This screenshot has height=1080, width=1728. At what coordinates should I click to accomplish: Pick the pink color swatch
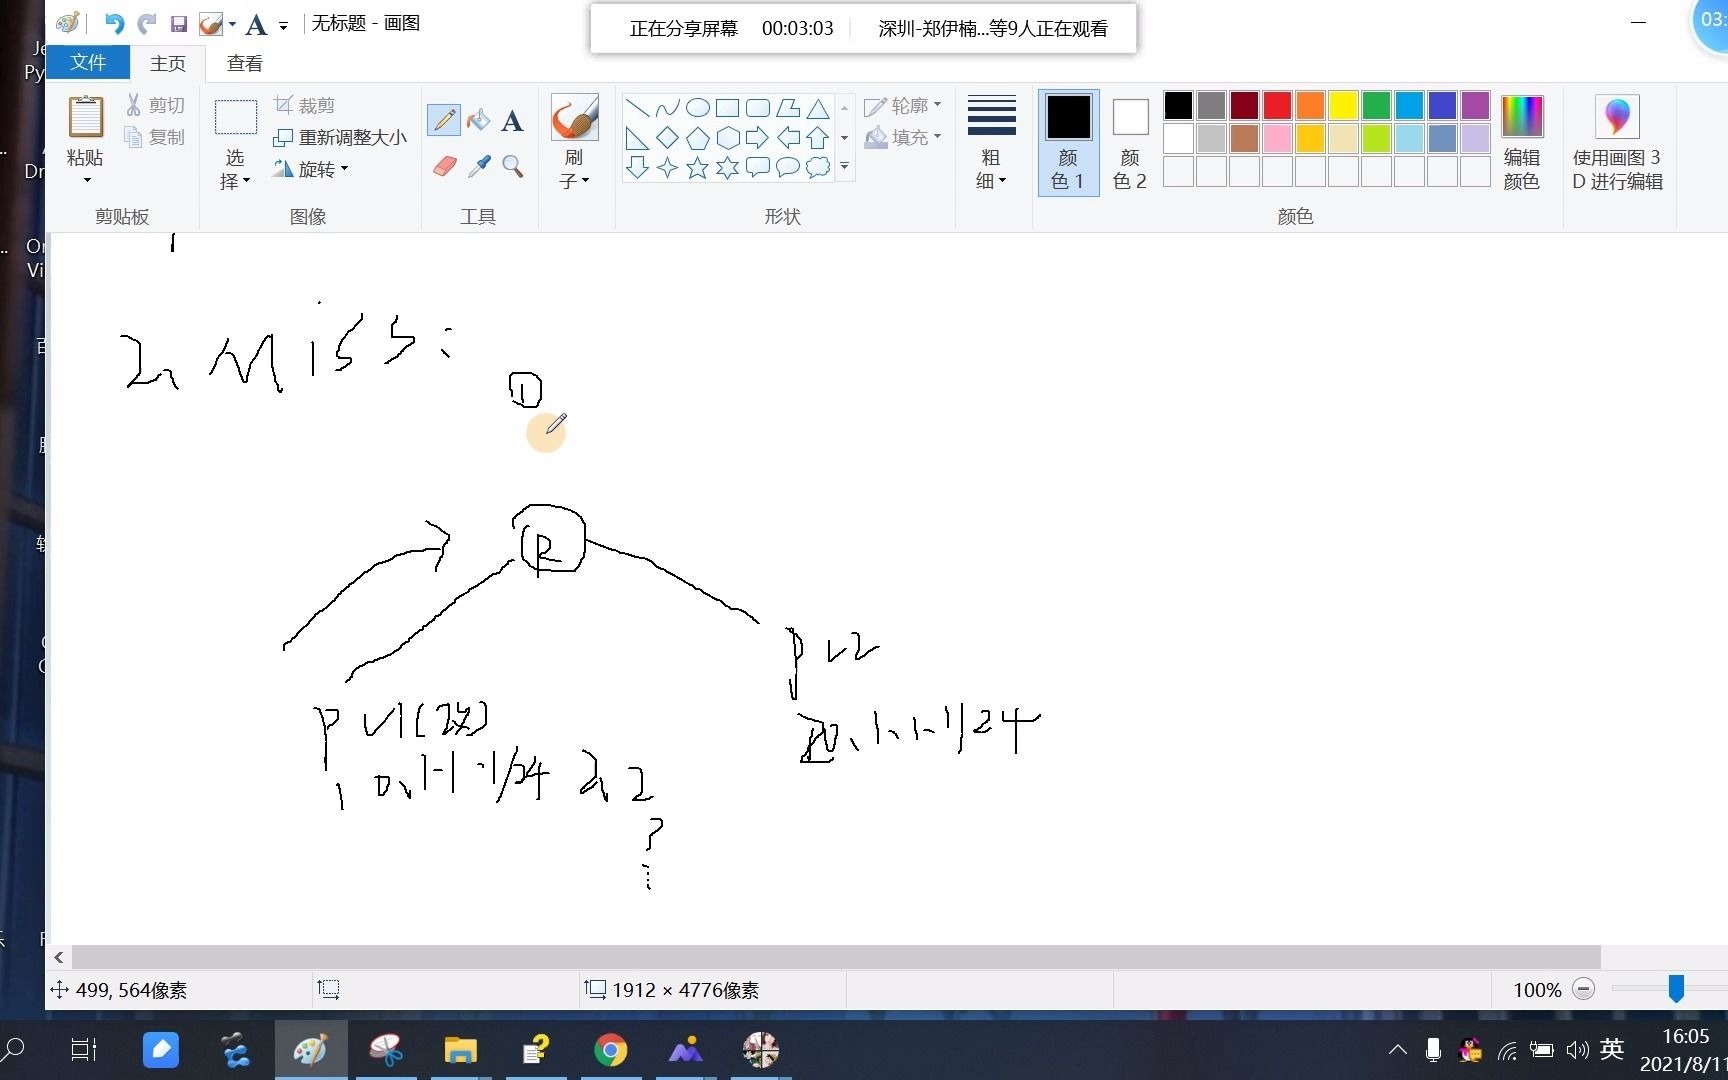point(1277,138)
